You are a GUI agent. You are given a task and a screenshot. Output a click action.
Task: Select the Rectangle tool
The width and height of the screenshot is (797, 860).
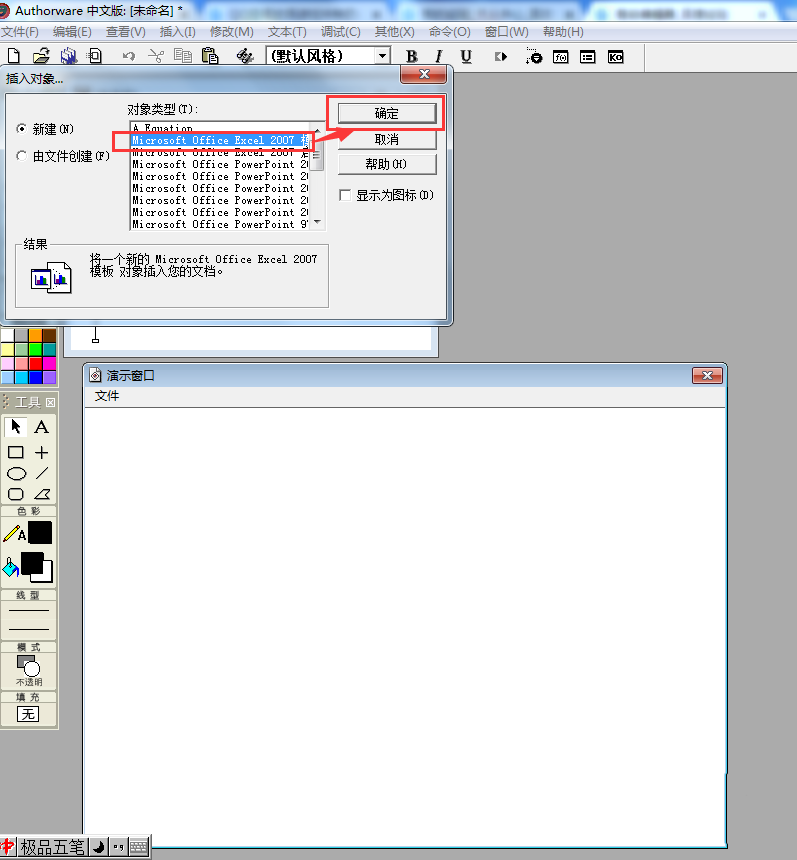pyautogui.click(x=15, y=452)
